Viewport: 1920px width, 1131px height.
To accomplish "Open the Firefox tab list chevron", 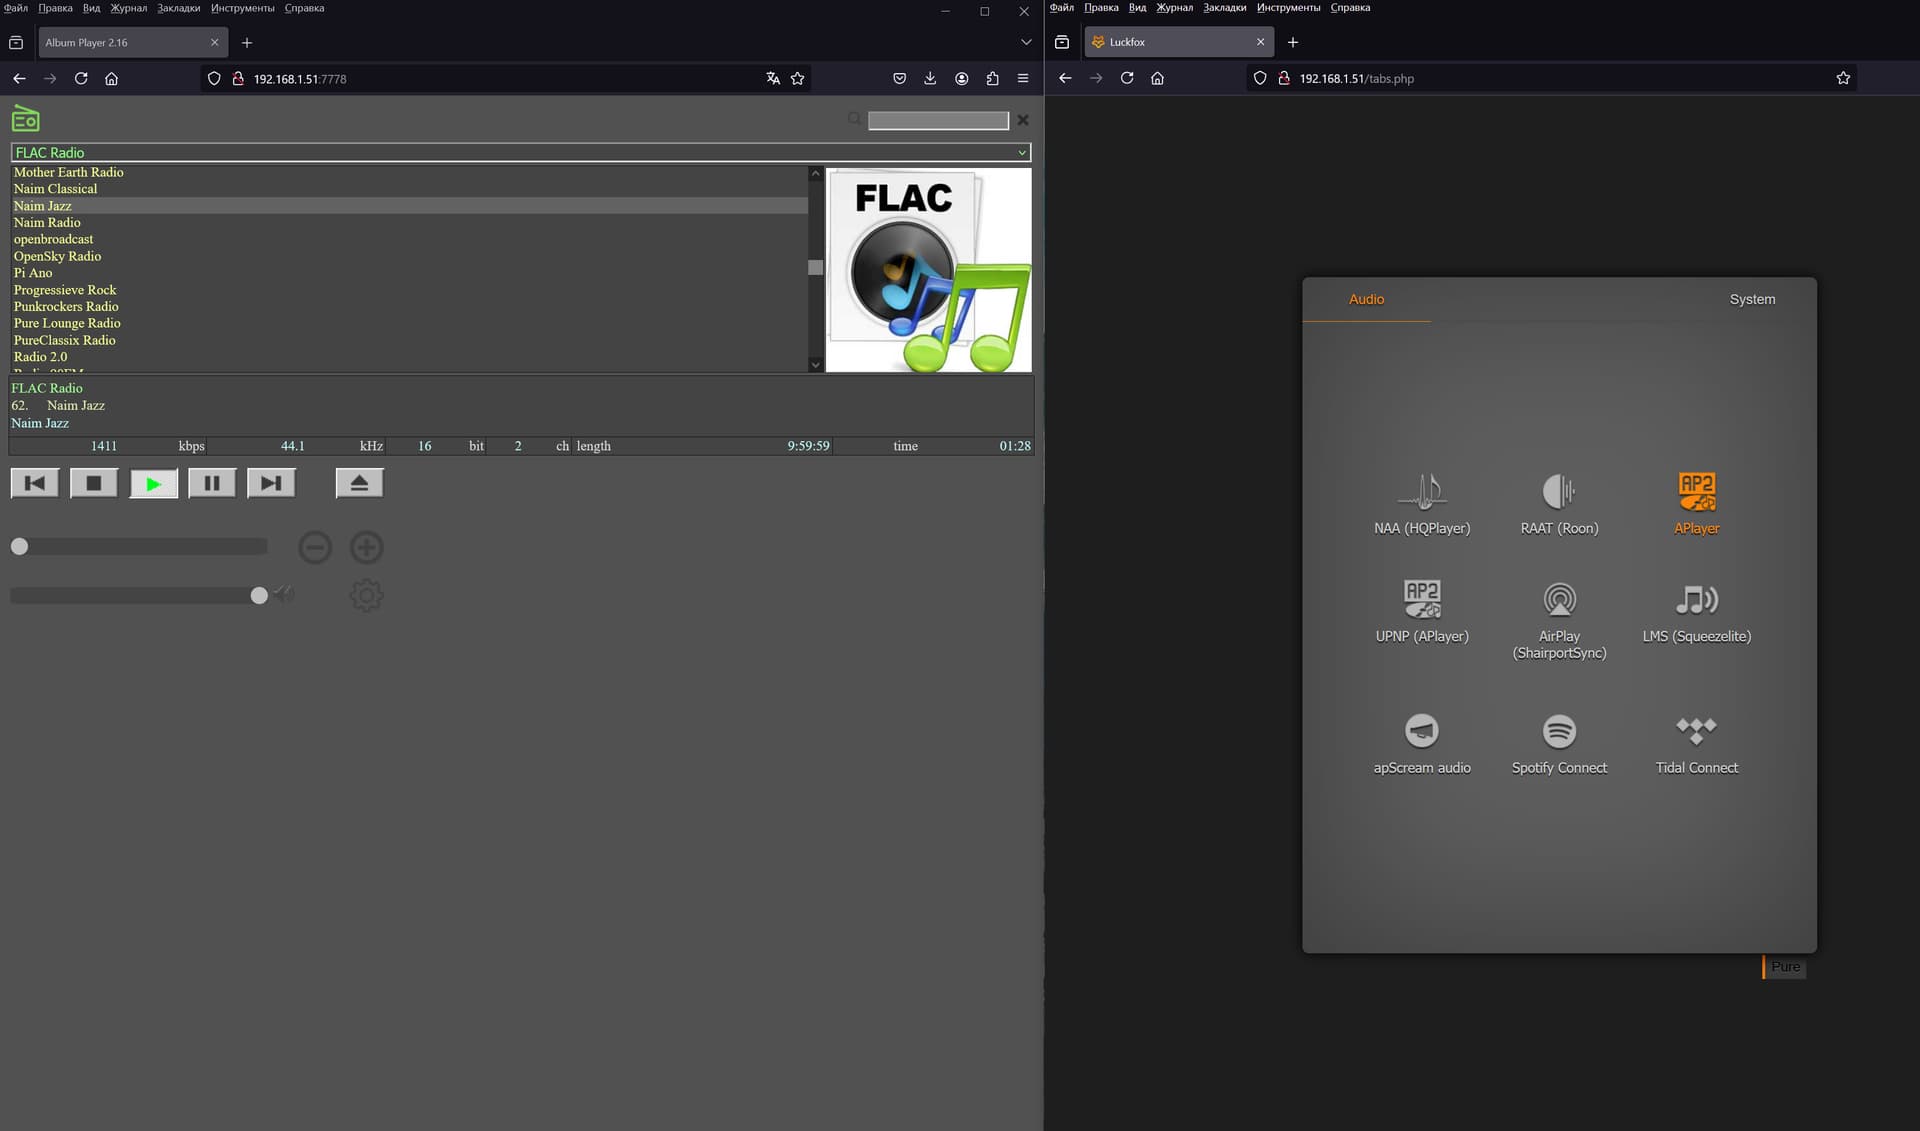I will point(1026,42).
